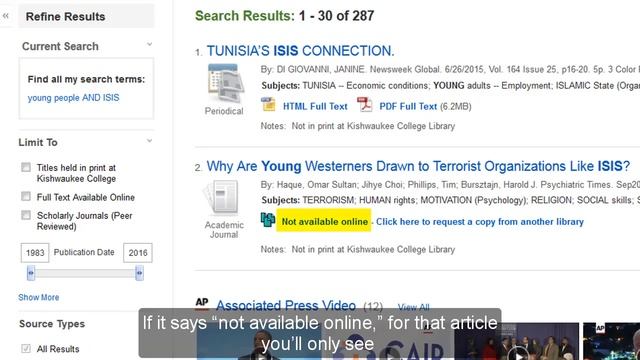Click the Periodical icon for result 1
Screen dimensions: 640x360
tap(226, 83)
